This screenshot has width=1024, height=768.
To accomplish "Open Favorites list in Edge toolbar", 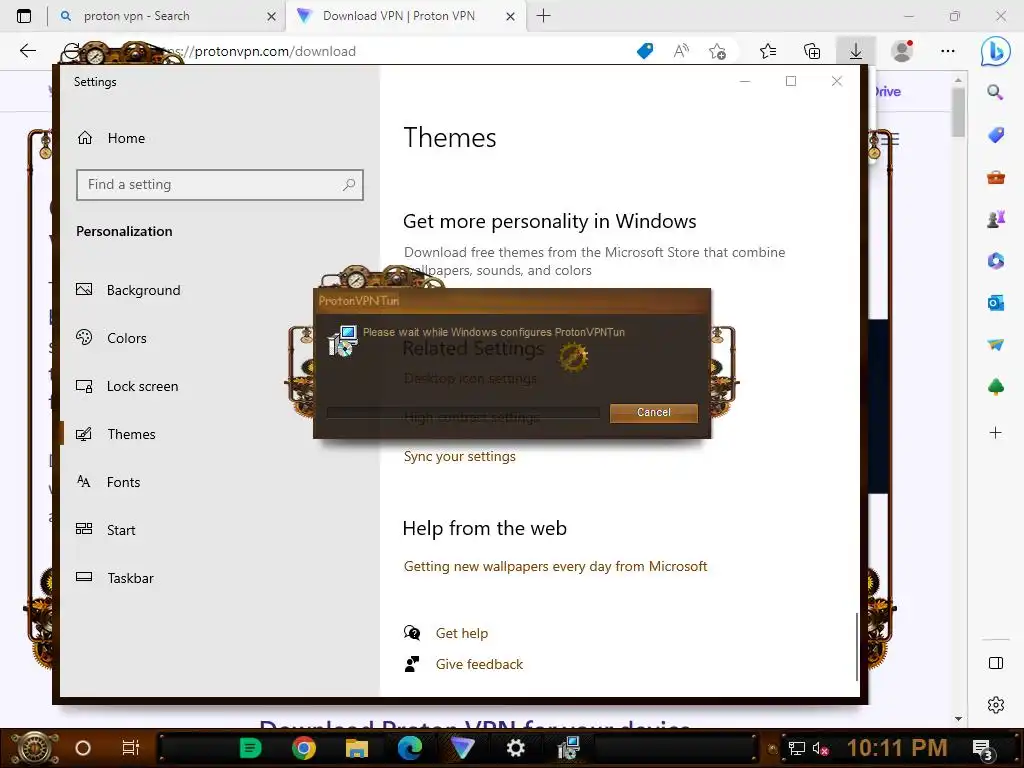I will click(768, 51).
